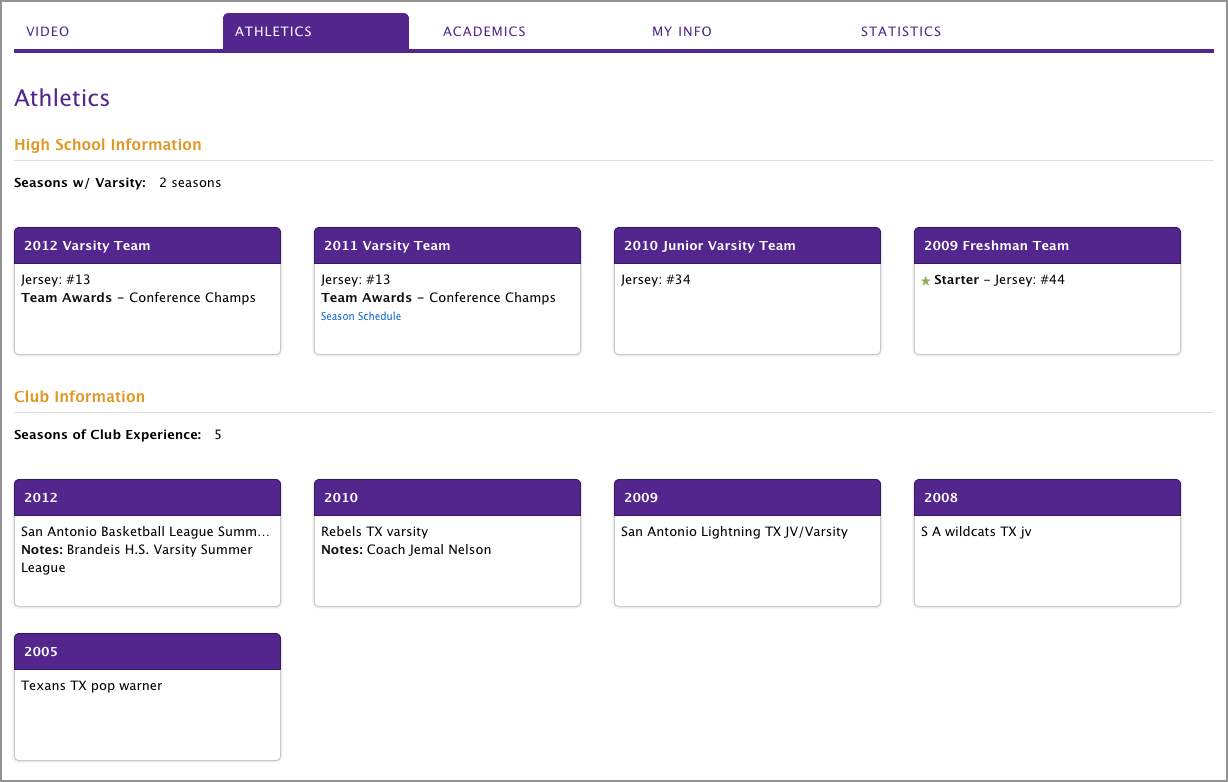Viewport: 1228px width, 782px height.
Task: Select the Athletics tab
Action: coord(316,31)
